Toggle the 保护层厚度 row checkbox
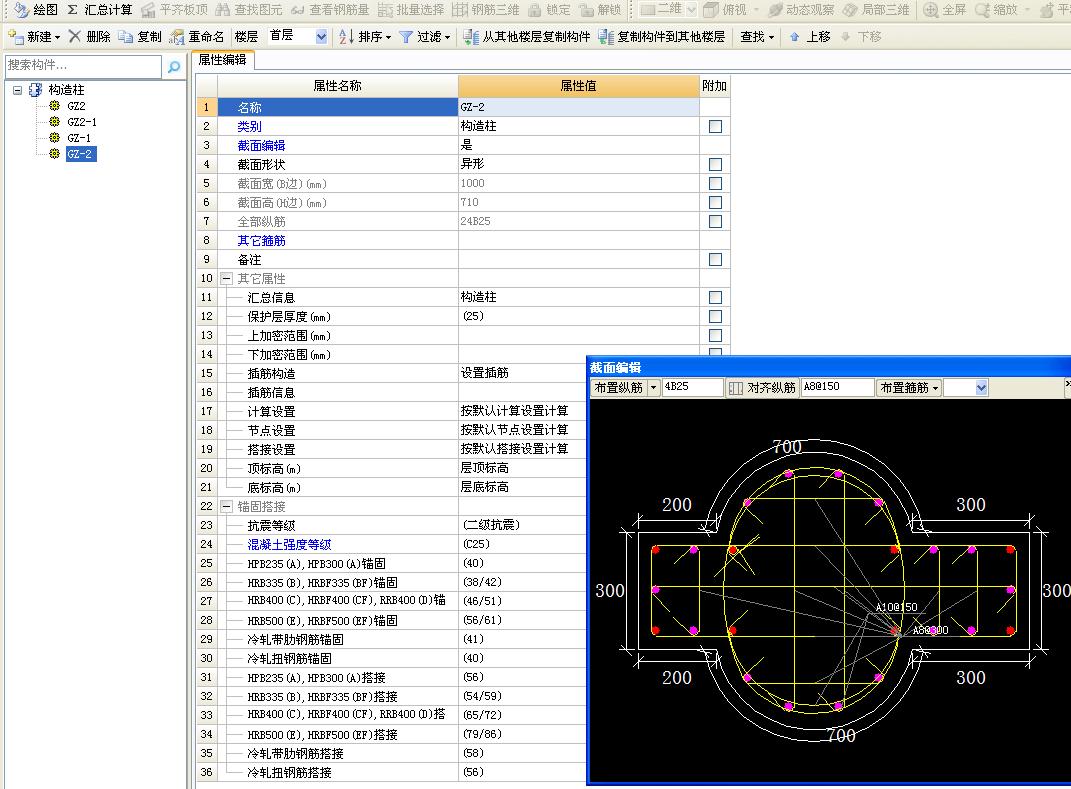The width and height of the screenshot is (1071, 789). [715, 316]
